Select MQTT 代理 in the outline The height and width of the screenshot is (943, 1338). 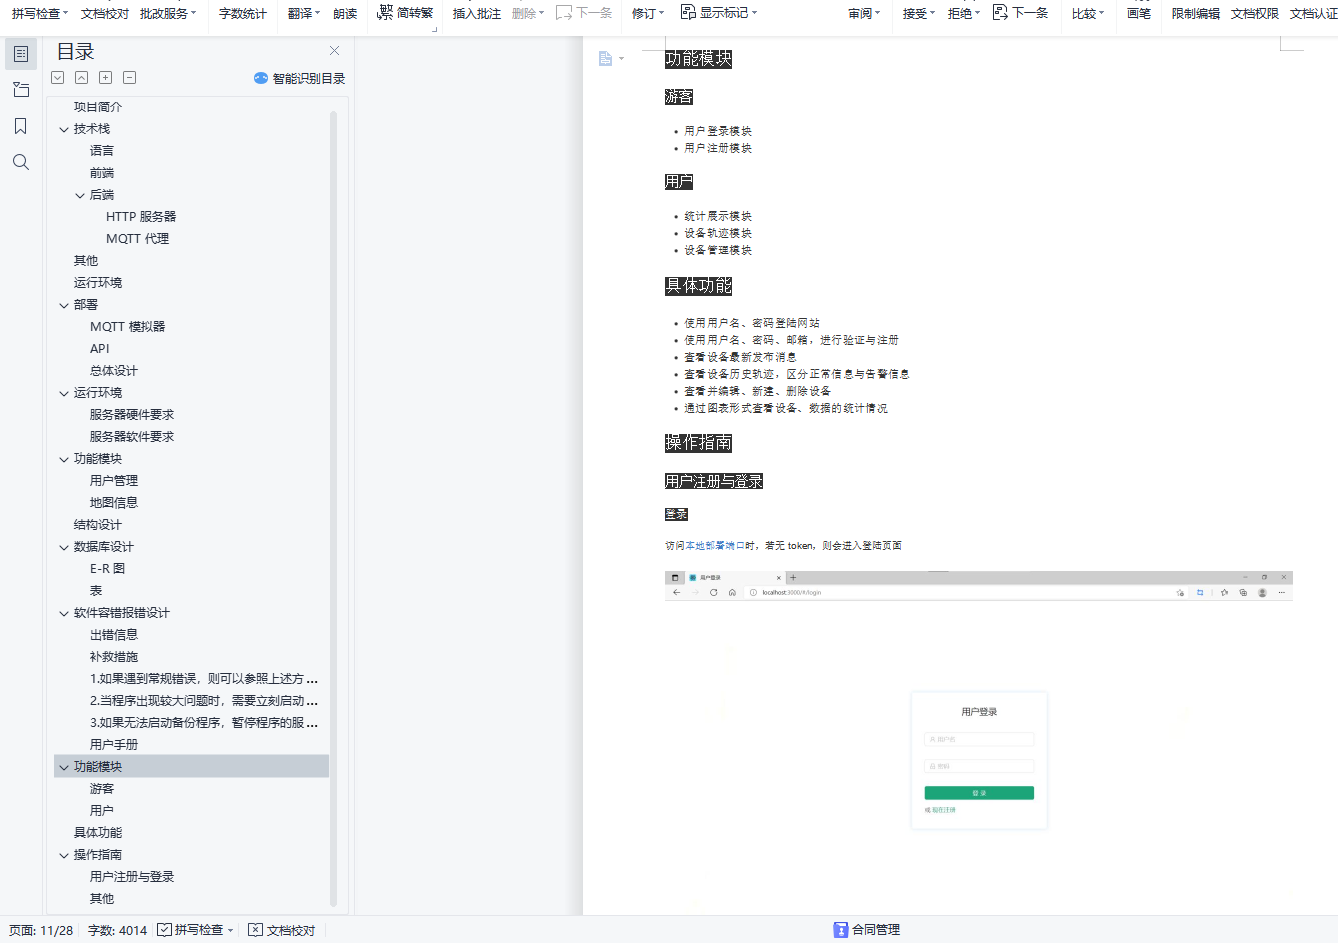coord(138,239)
